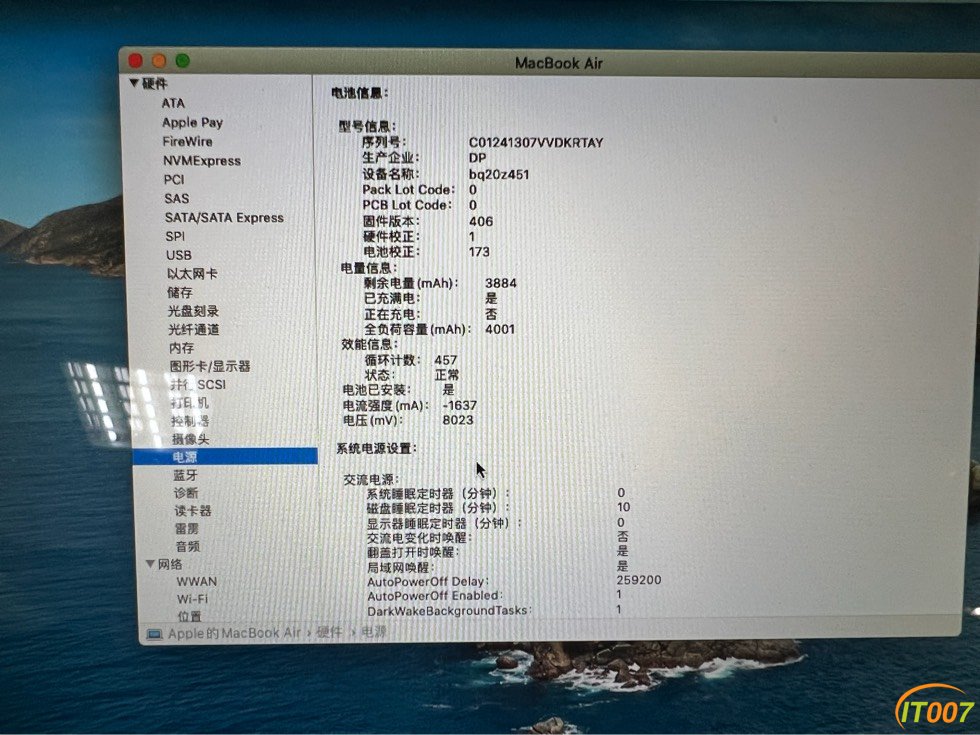Select 光盘刻录 disc burning item

tap(193, 311)
